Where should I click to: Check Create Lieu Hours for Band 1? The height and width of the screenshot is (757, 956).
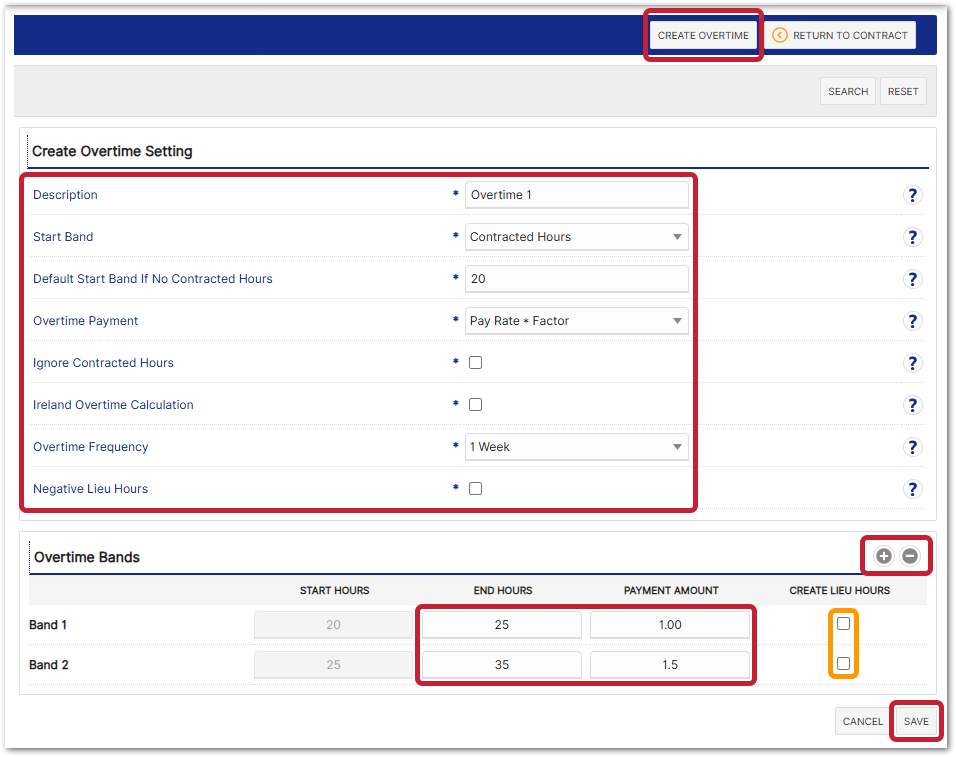pos(844,624)
